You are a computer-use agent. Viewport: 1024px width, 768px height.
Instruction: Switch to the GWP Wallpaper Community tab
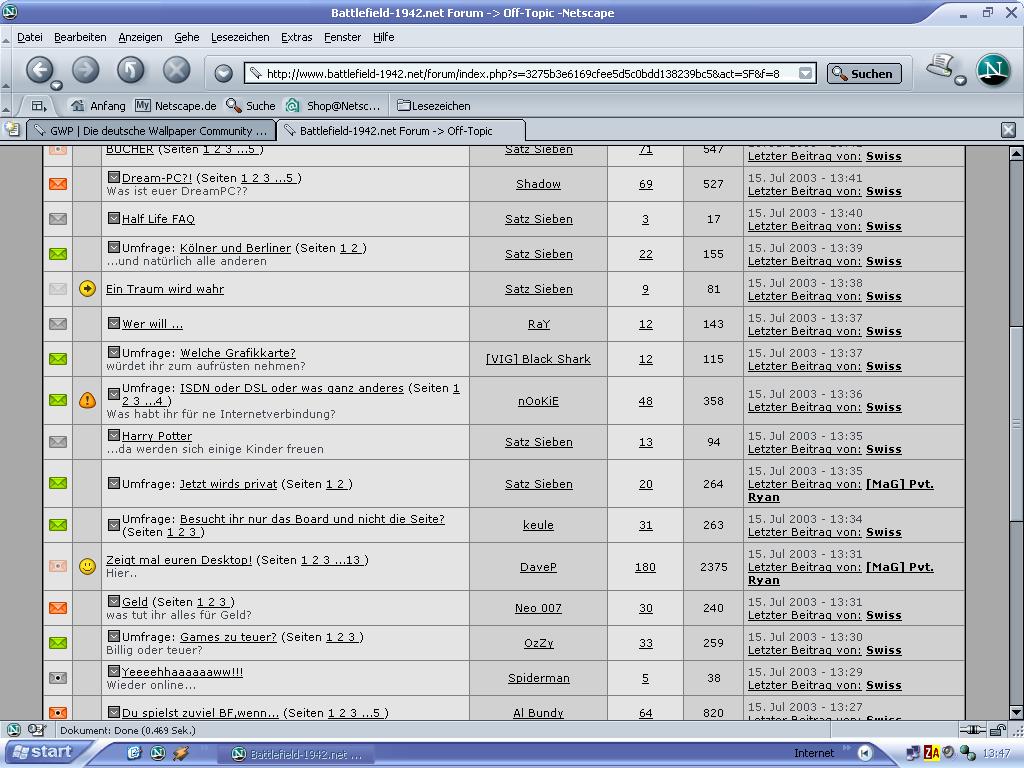[x=150, y=130]
